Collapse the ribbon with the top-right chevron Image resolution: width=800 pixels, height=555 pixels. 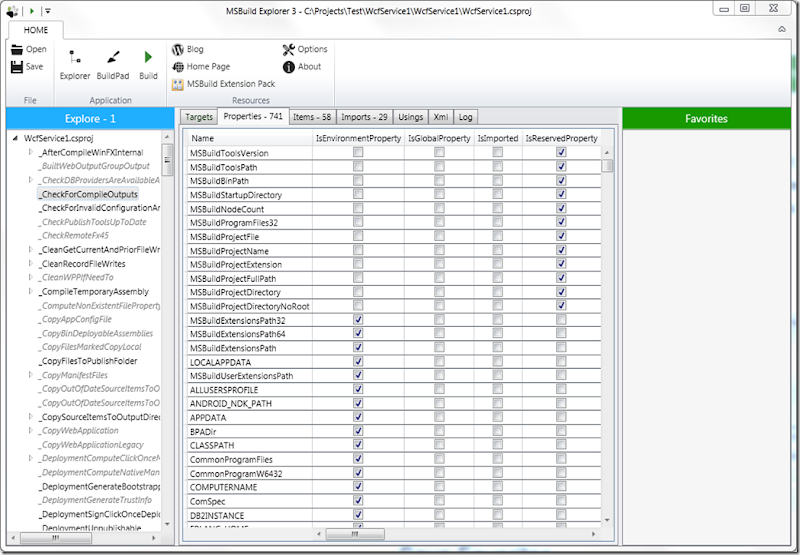(782, 29)
